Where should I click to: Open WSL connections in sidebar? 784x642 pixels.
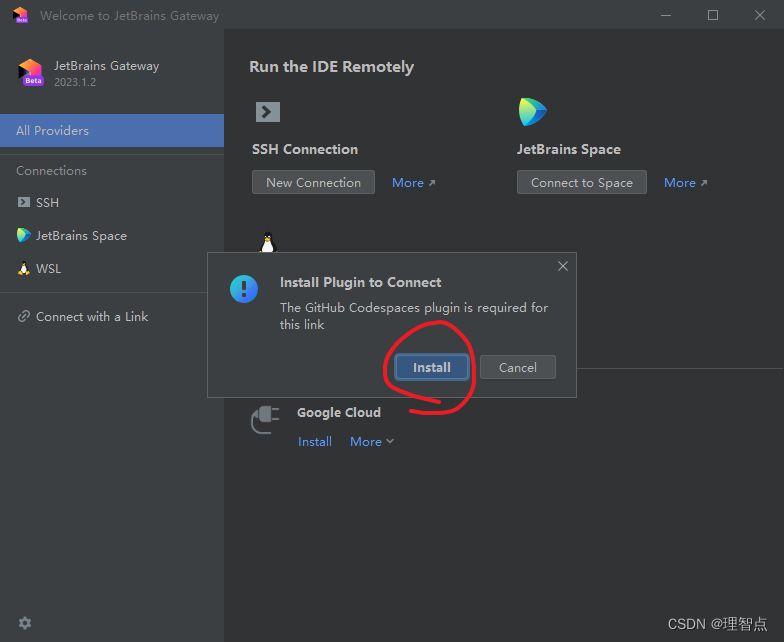(112, 268)
